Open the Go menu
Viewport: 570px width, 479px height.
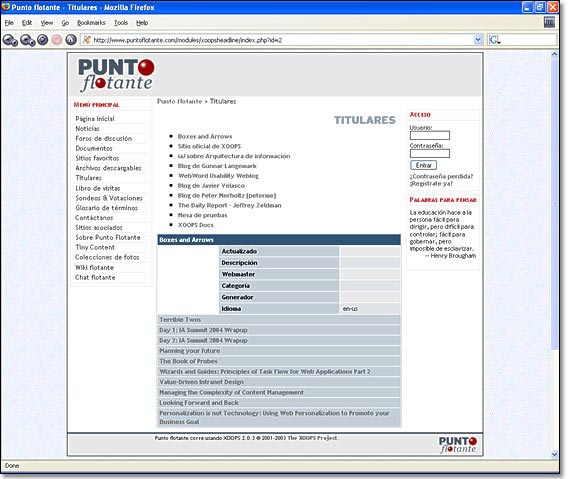tap(65, 23)
